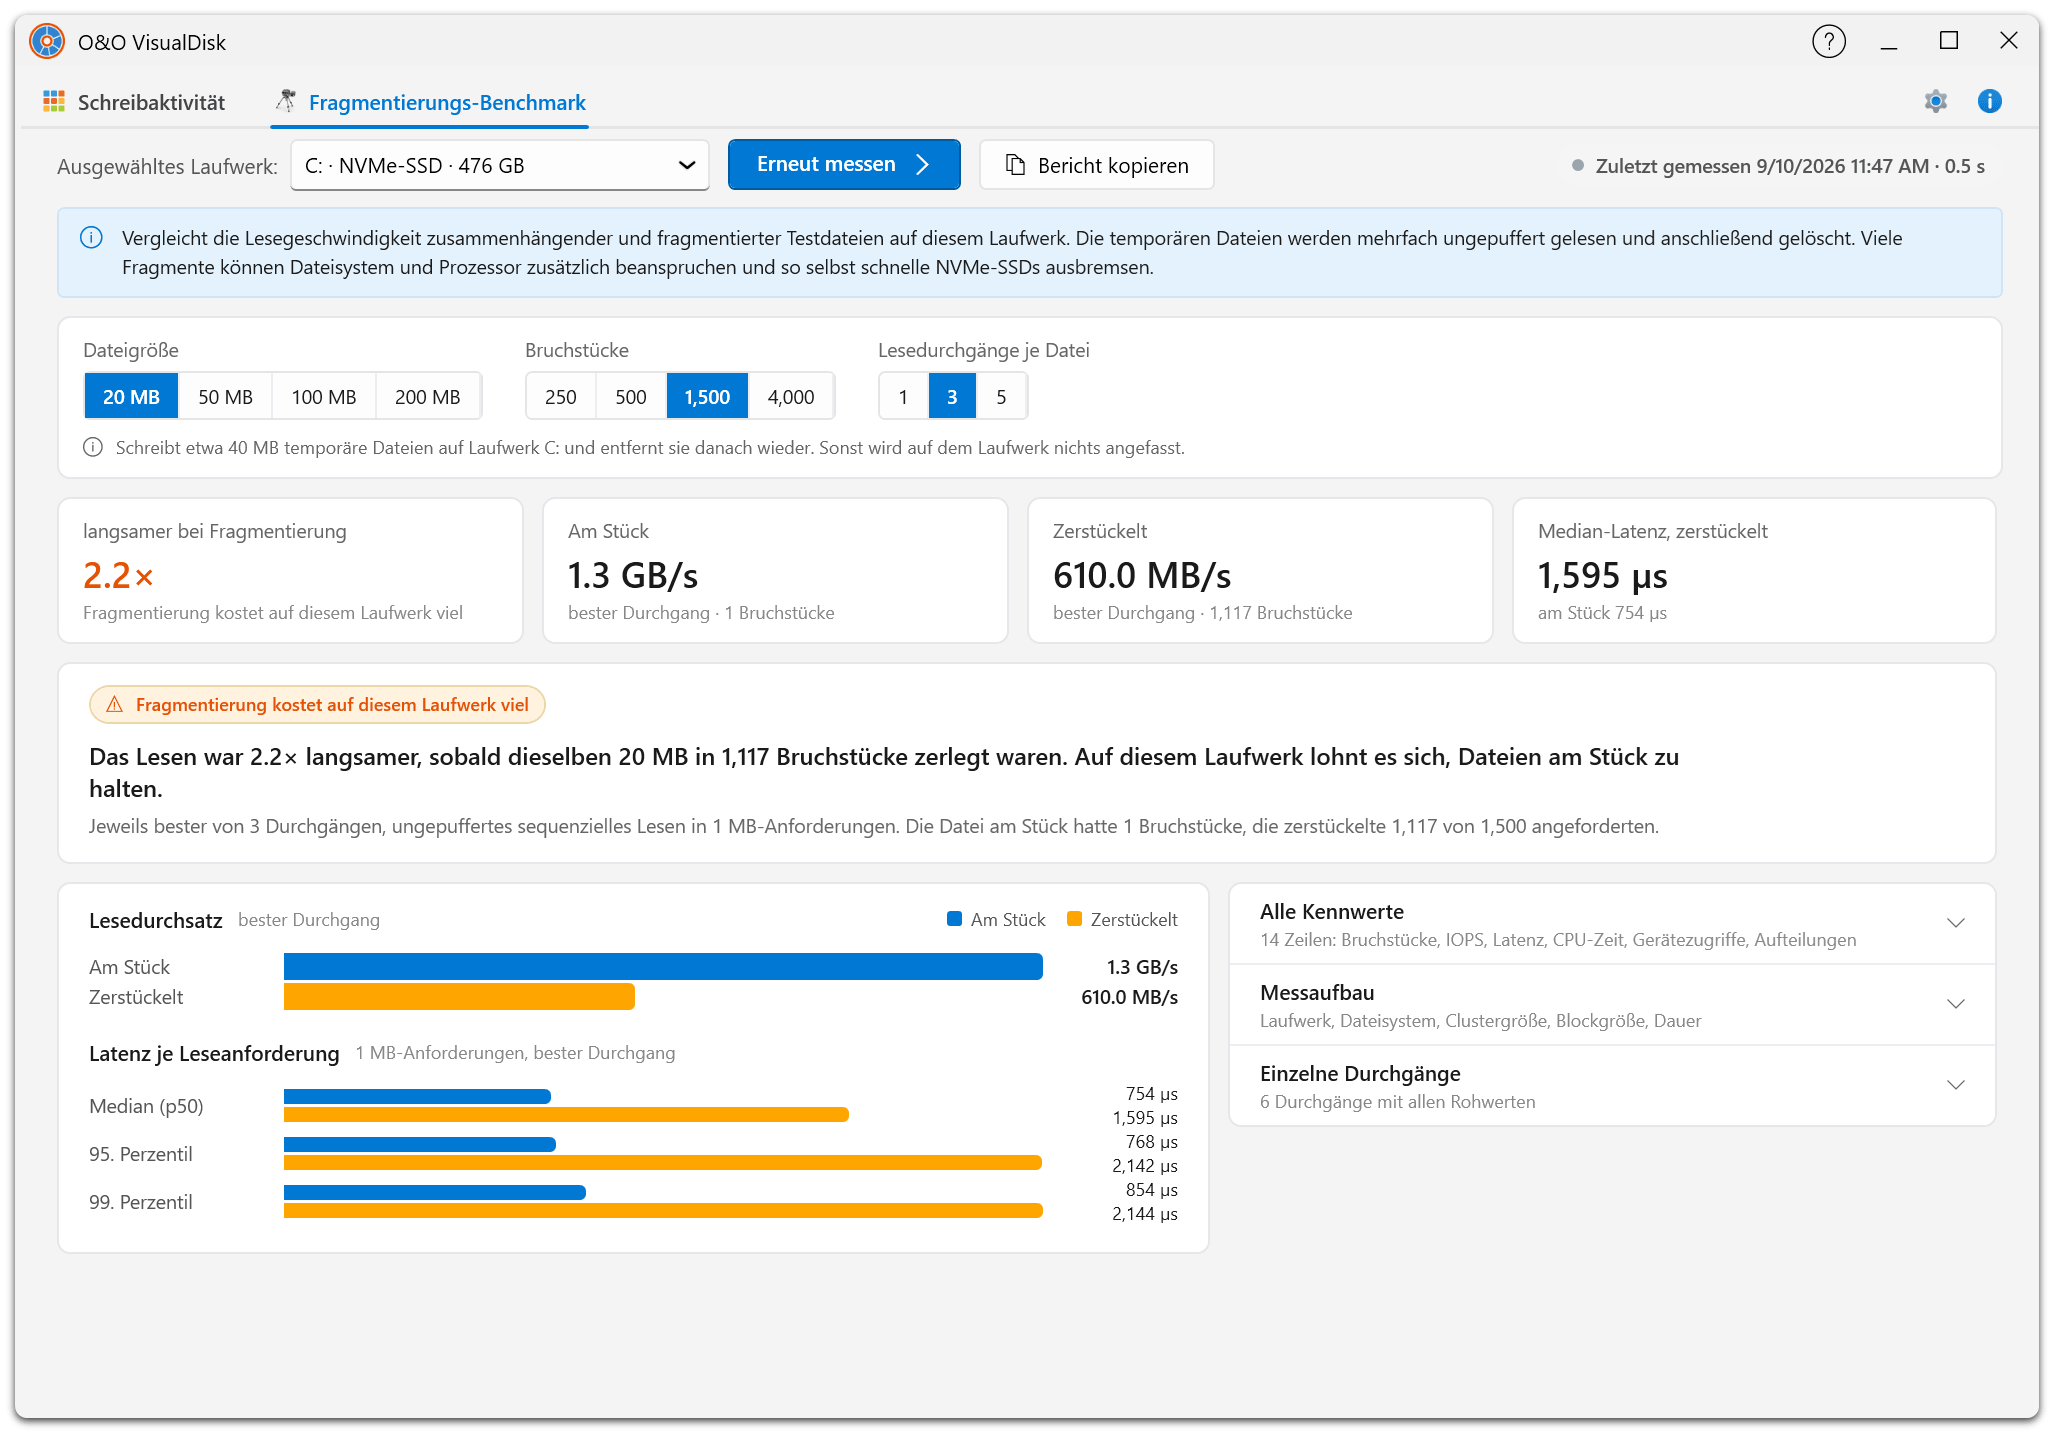Click Erneut messen button
This screenshot has height=1433, width=2054.
tap(844, 165)
